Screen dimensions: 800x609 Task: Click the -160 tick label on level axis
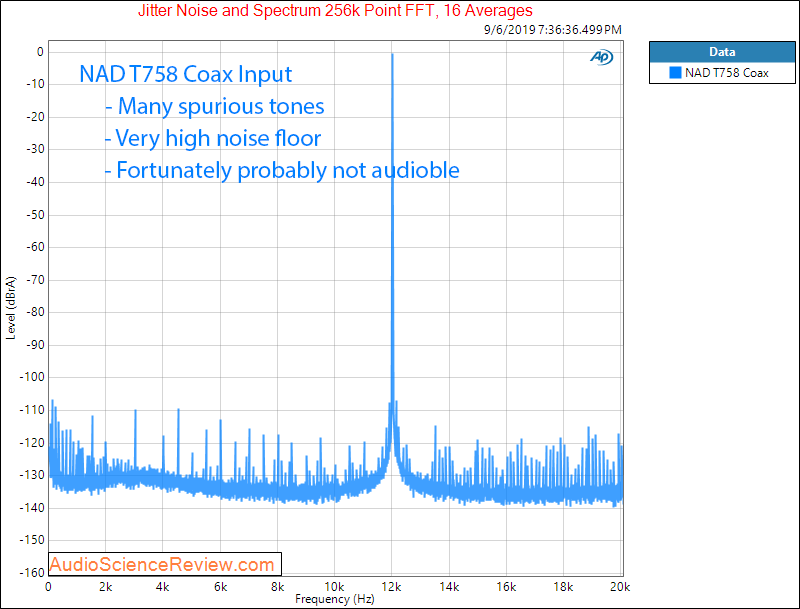32,572
